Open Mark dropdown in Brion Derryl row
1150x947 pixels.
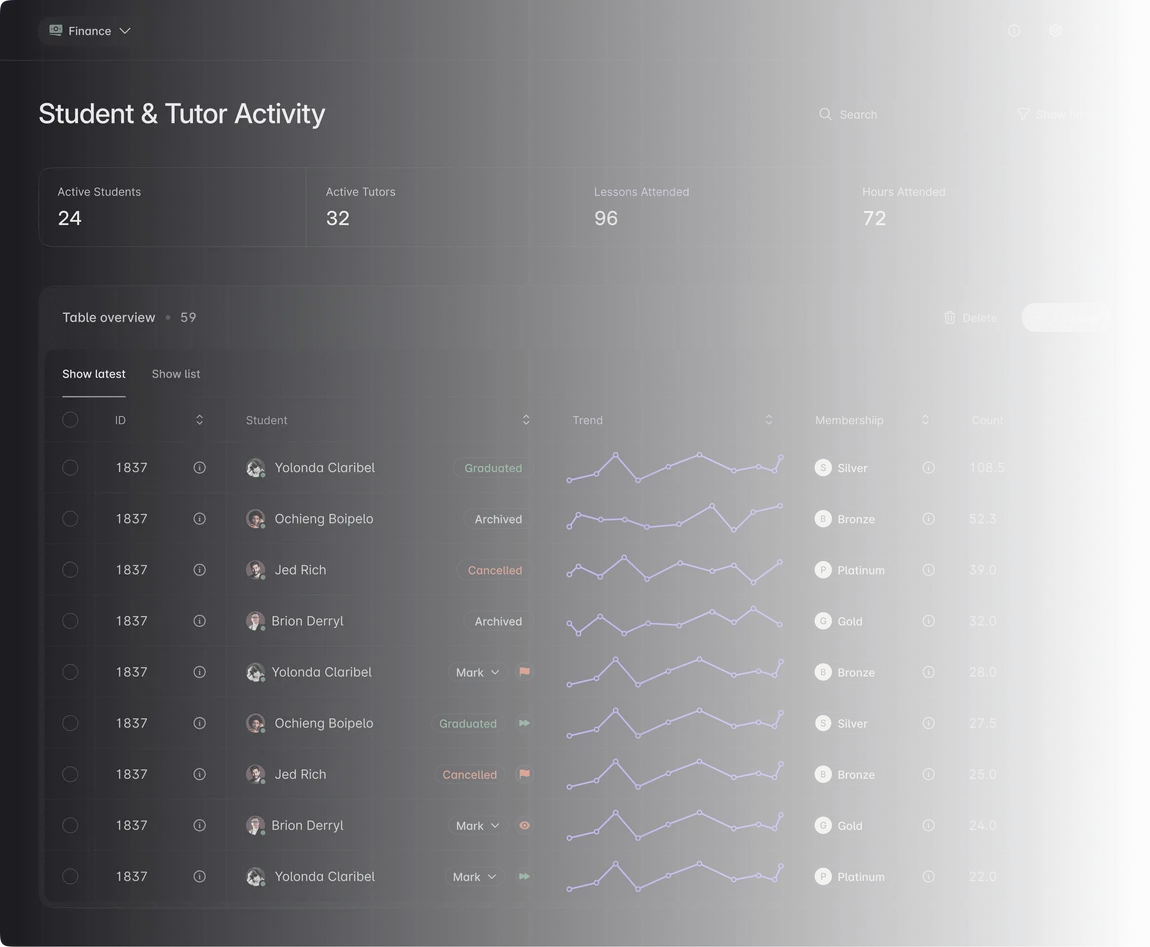pos(477,825)
